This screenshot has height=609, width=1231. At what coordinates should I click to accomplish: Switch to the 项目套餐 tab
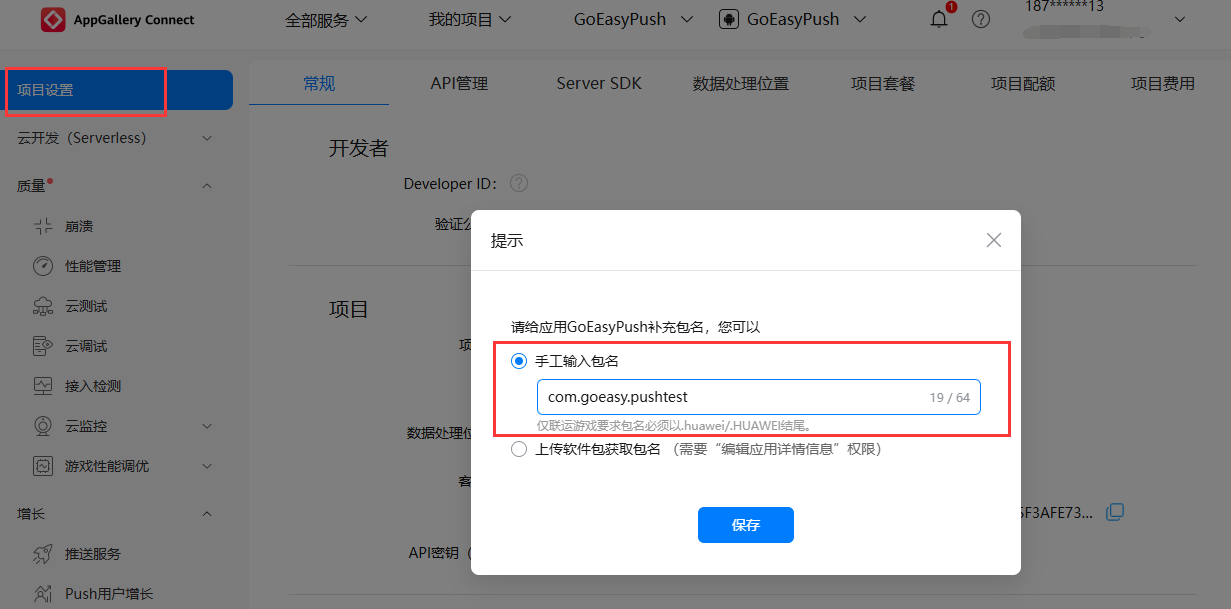[x=883, y=84]
